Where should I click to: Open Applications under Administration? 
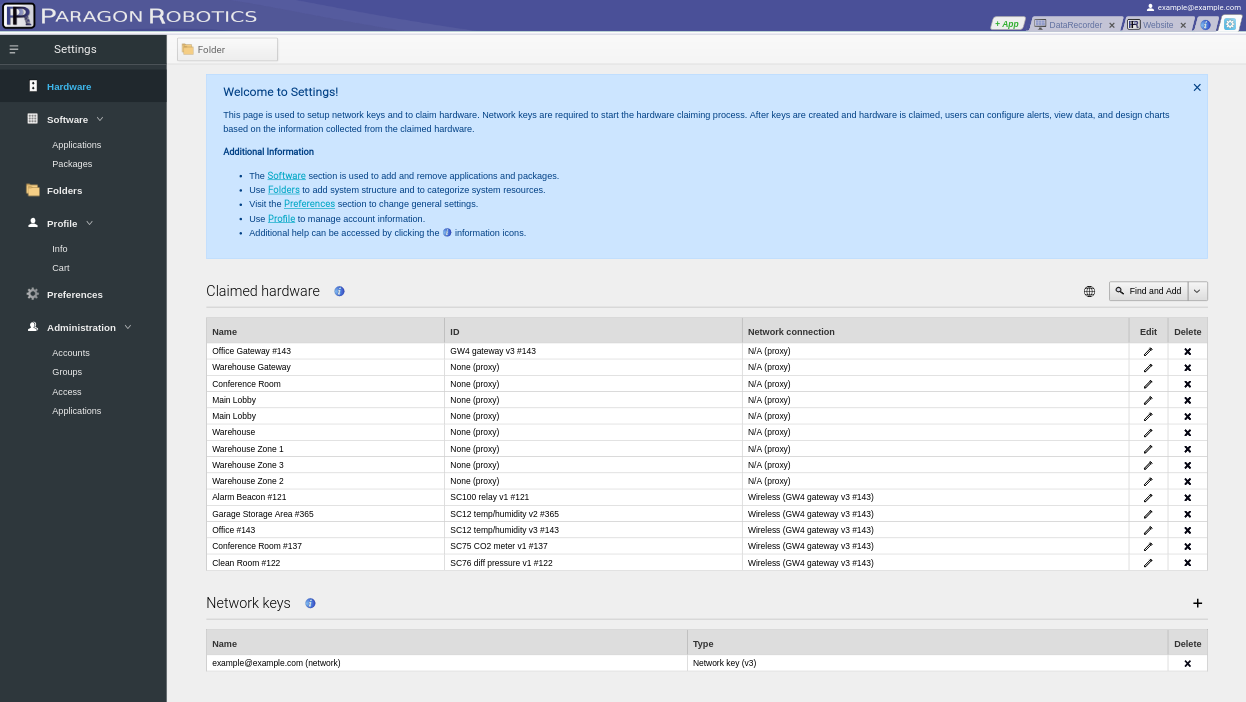(76, 411)
